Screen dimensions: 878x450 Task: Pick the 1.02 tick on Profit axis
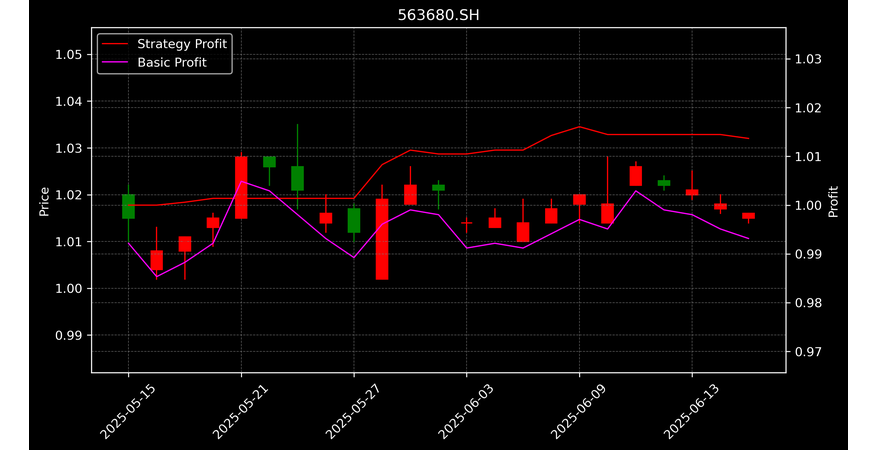809,108
